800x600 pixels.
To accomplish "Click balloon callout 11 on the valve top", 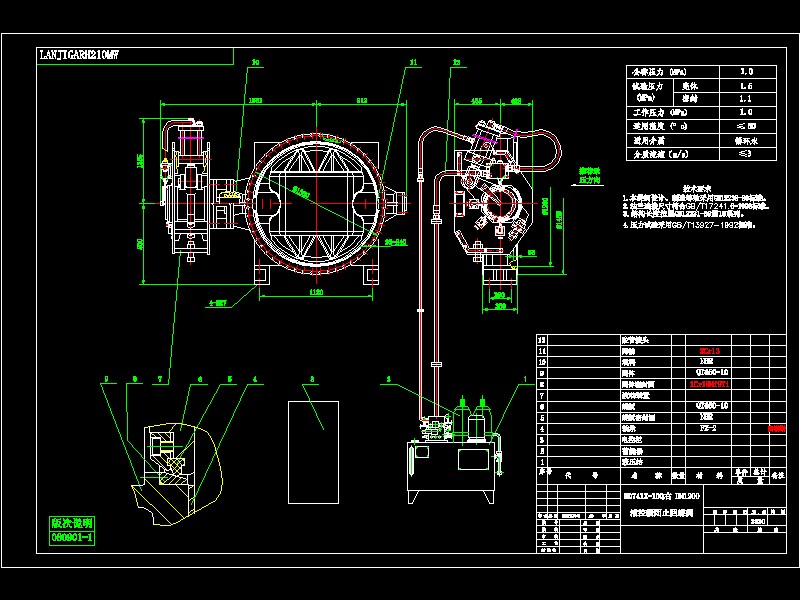I will coord(413,60).
